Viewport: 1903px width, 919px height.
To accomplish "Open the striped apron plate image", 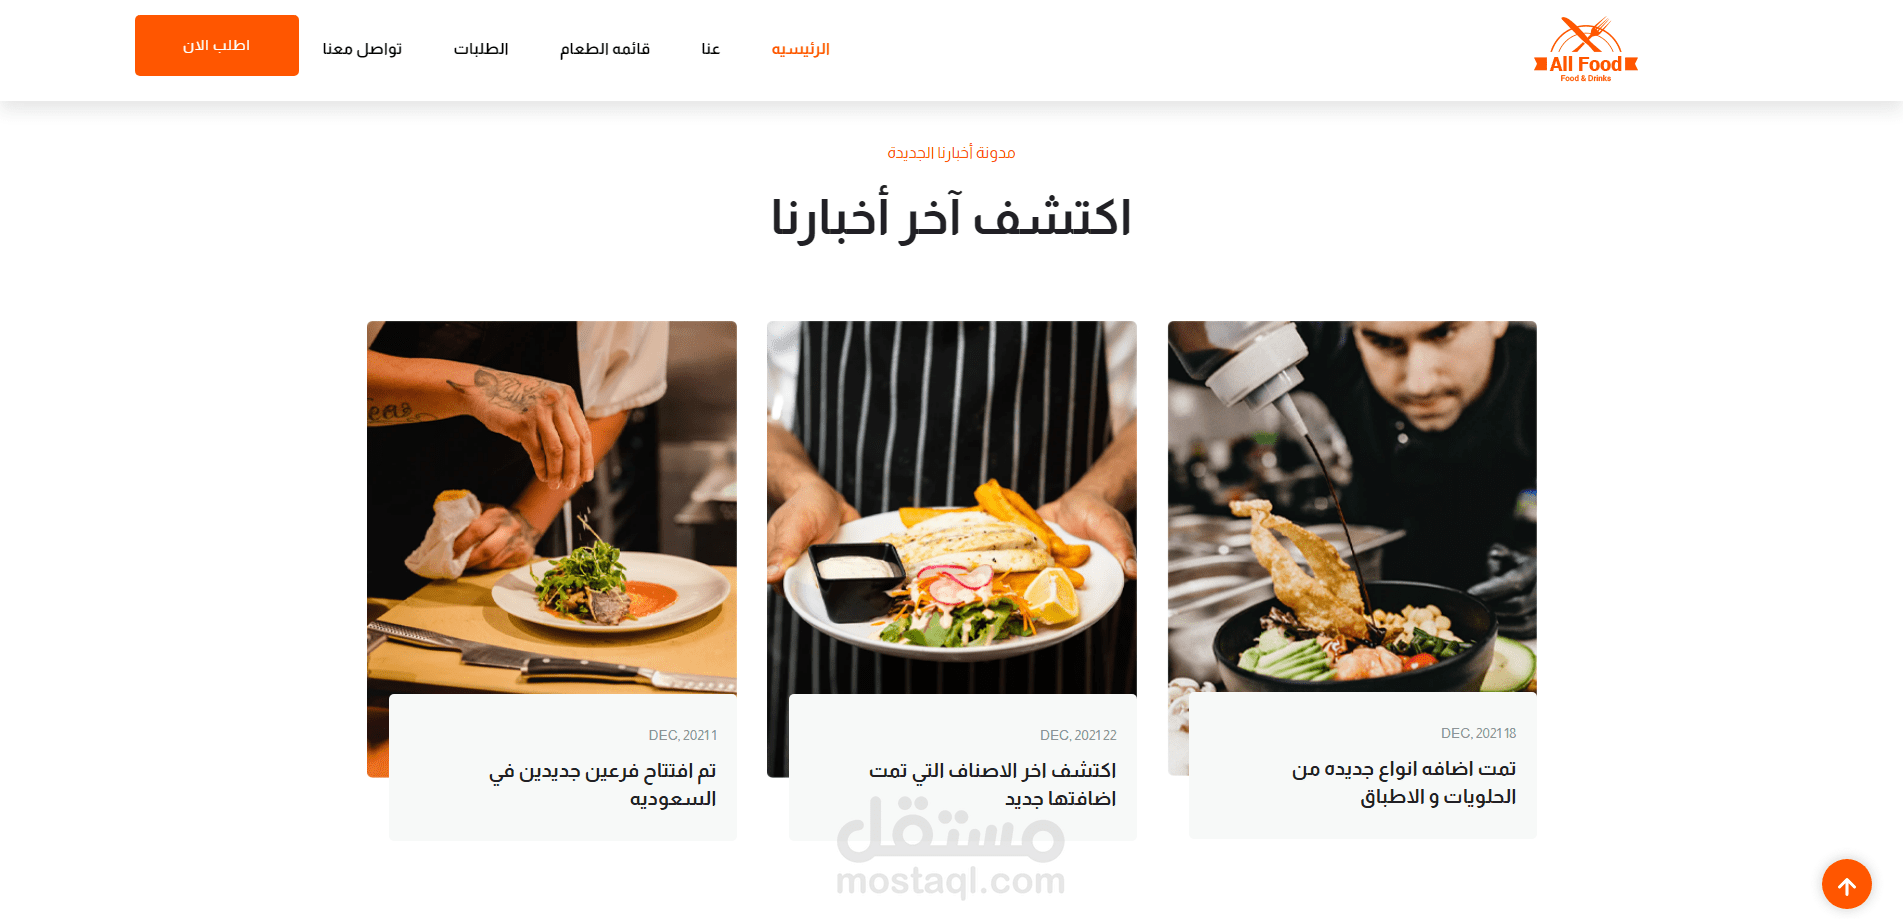I will point(952,507).
